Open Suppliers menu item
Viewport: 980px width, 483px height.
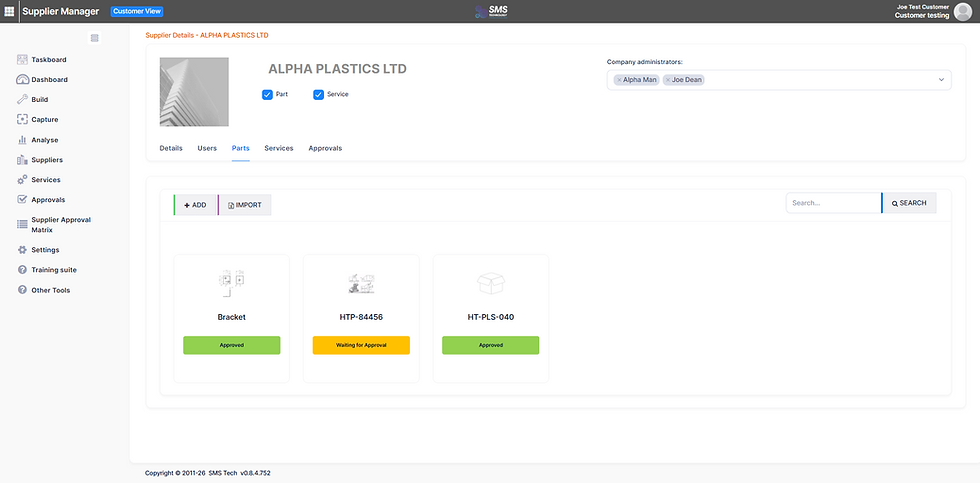(x=47, y=160)
